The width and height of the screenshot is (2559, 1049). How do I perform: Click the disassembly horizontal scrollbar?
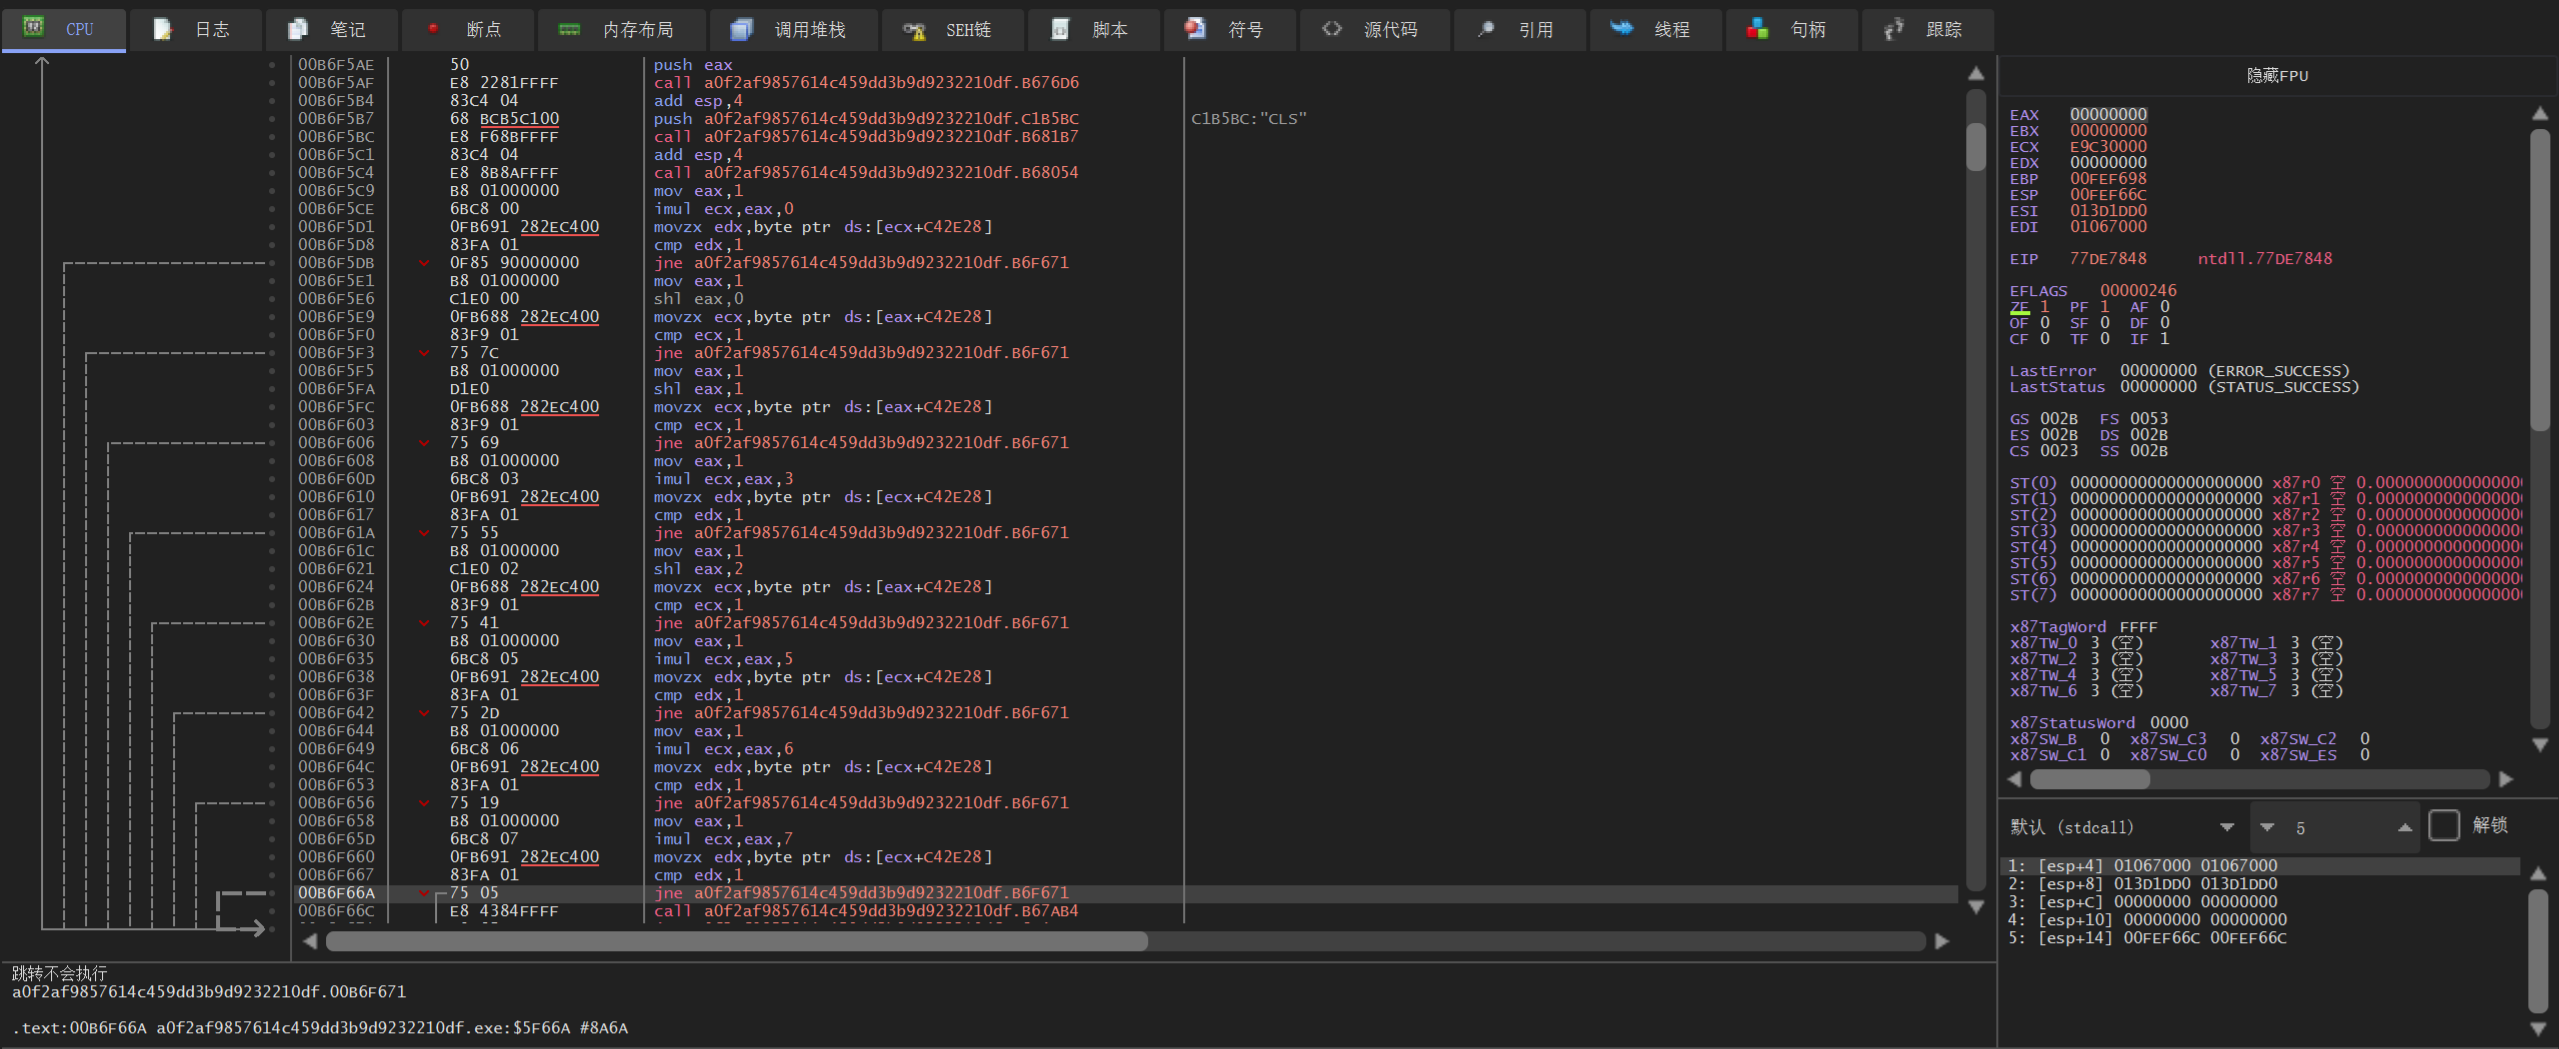[736, 941]
